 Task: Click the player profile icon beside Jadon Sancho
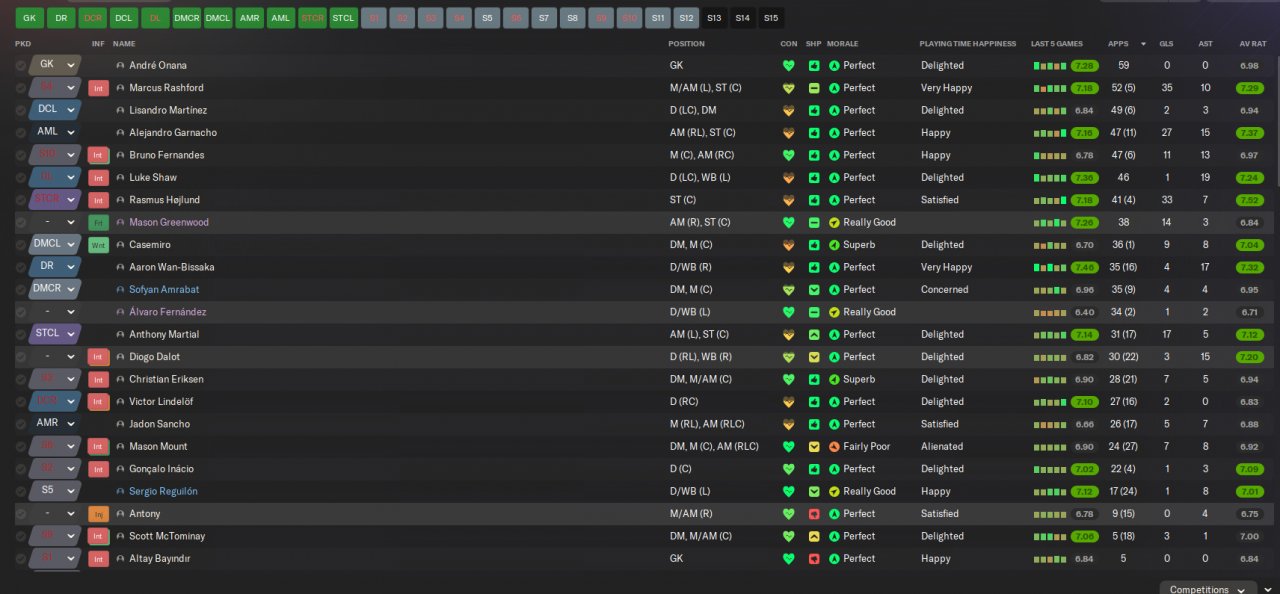(x=121, y=424)
